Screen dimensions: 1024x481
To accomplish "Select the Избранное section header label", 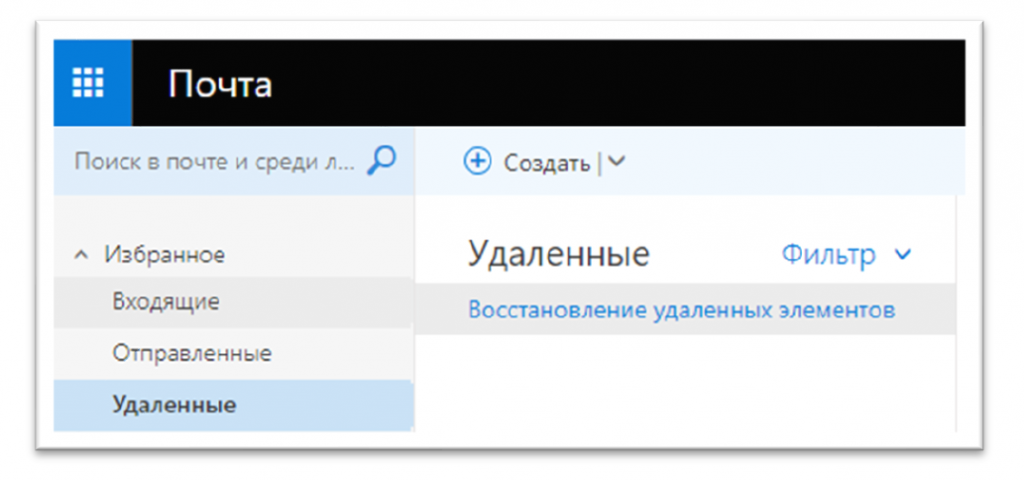I will coord(164,255).
